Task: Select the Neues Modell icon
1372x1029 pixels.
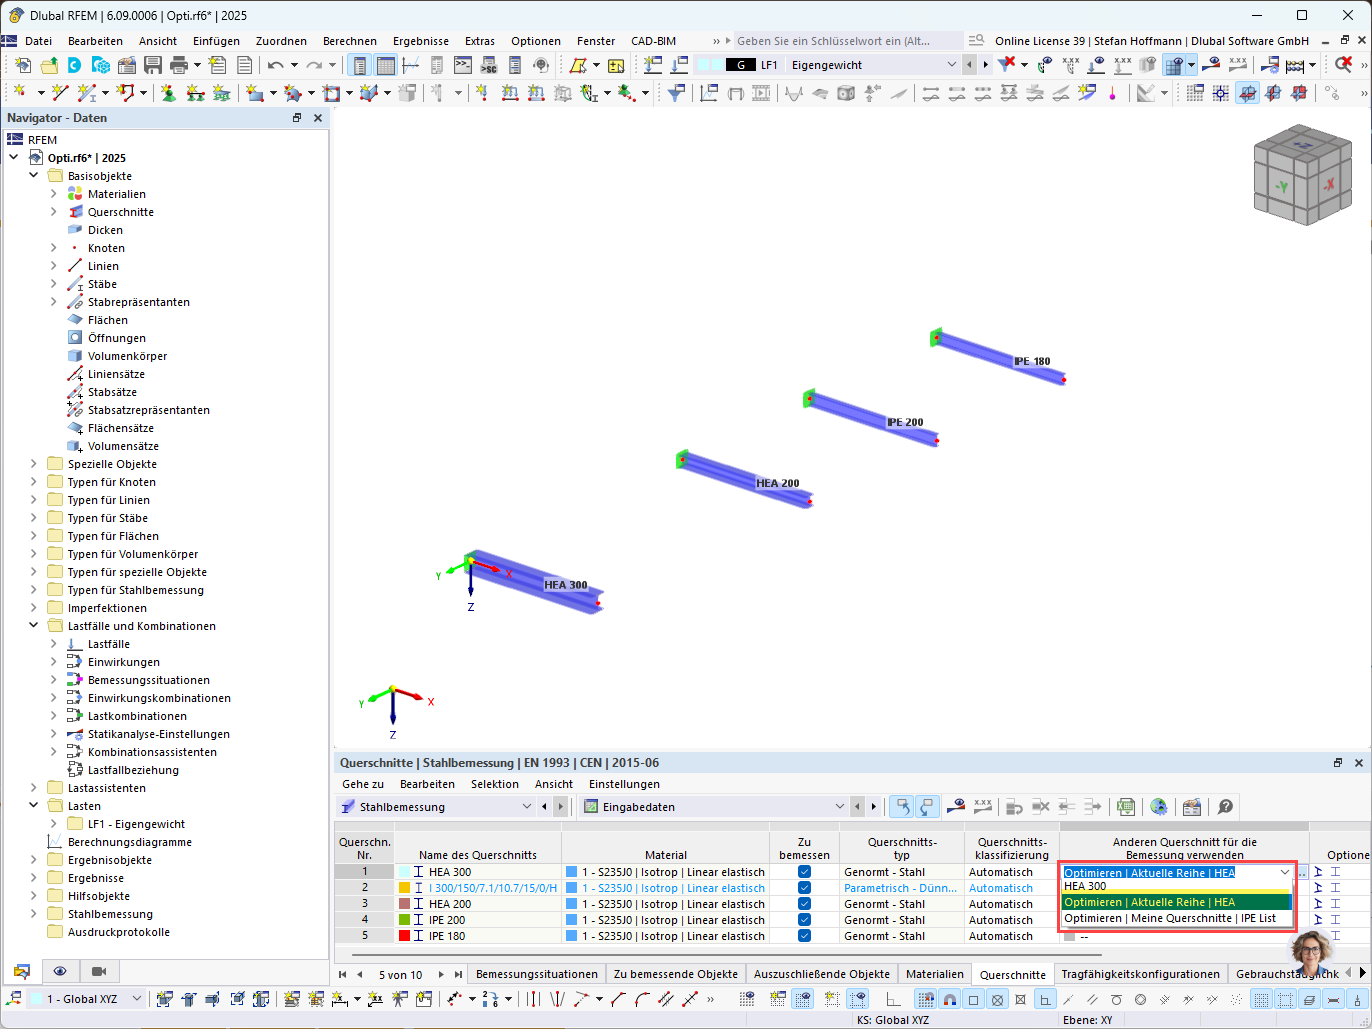Action: [23, 64]
